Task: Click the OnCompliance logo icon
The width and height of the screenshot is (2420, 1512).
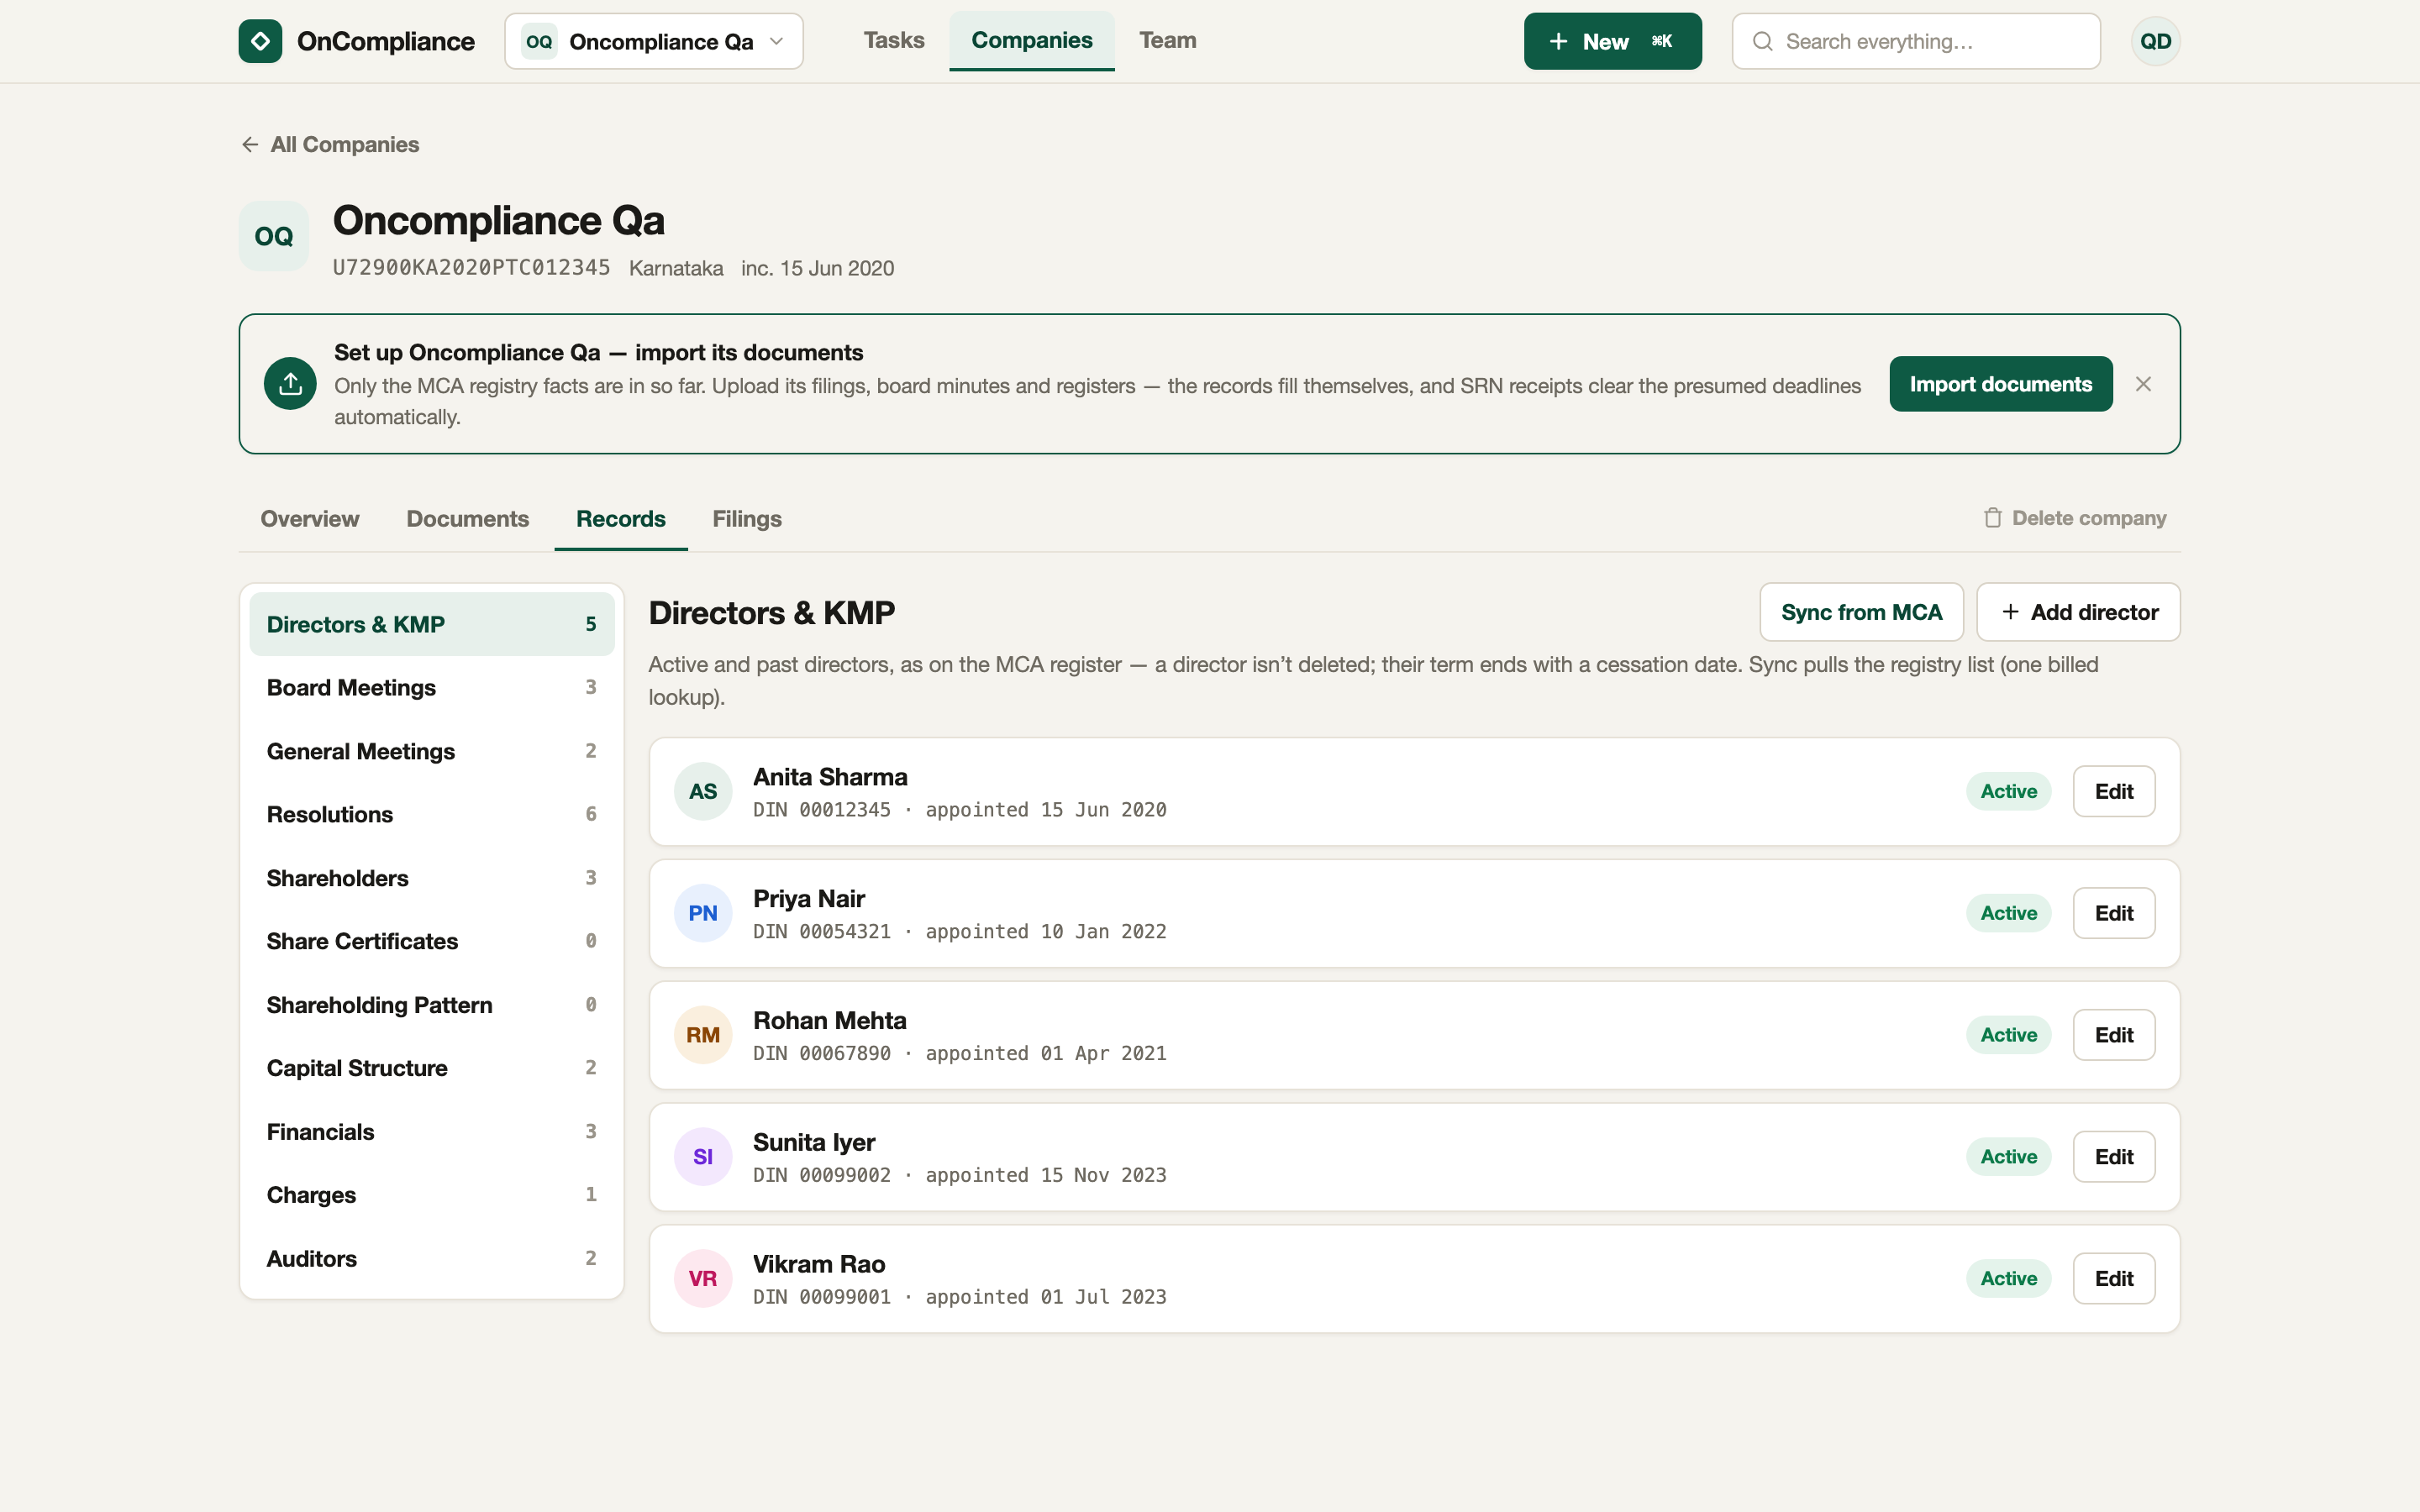Action: (260, 41)
